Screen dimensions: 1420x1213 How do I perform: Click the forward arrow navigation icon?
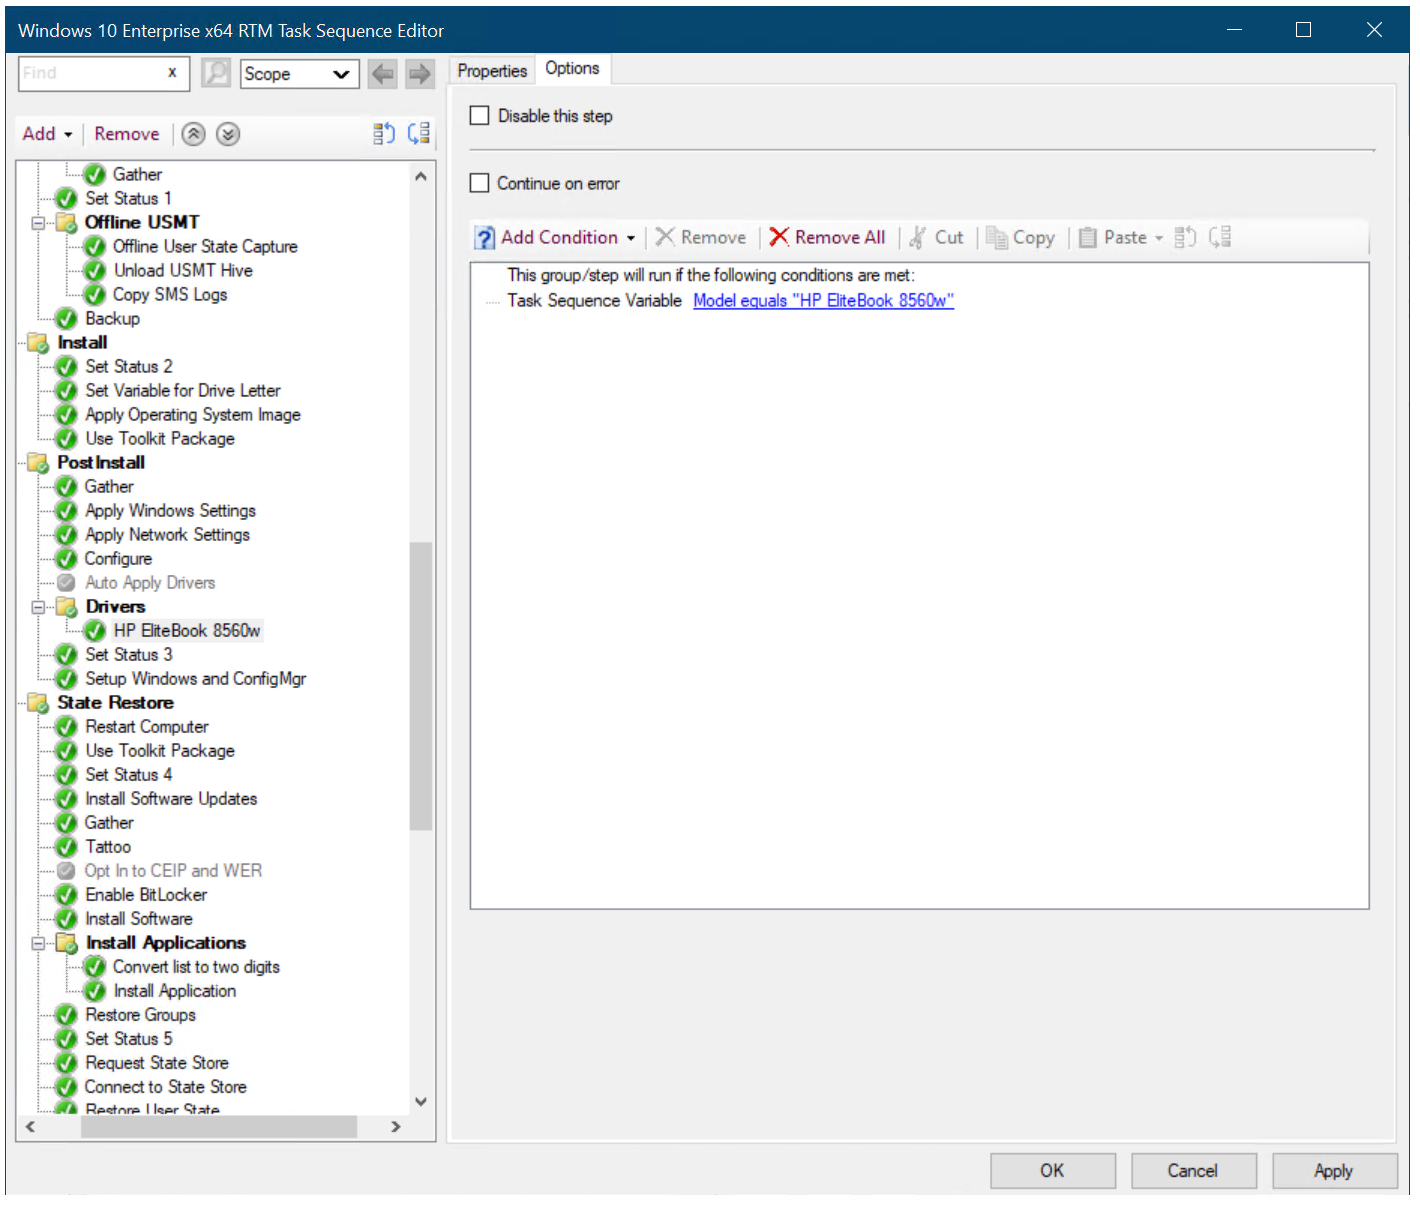pyautogui.click(x=420, y=73)
